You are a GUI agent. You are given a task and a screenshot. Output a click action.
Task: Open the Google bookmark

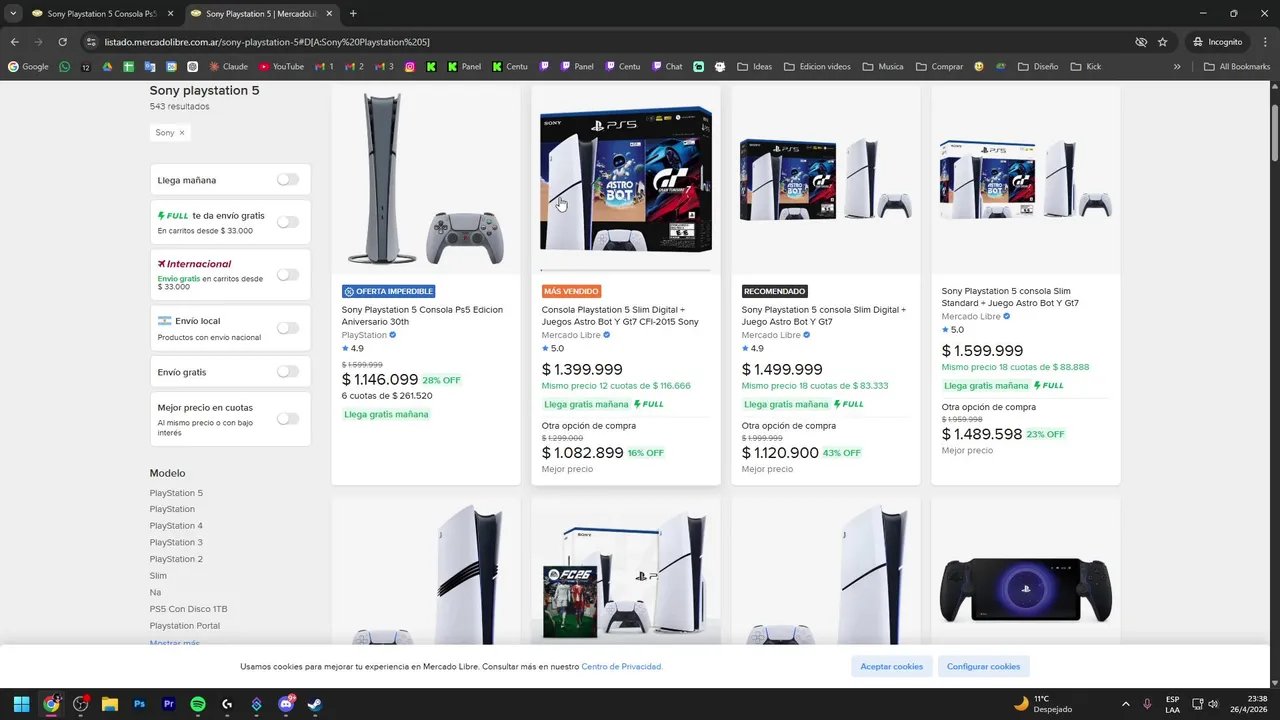[28, 67]
